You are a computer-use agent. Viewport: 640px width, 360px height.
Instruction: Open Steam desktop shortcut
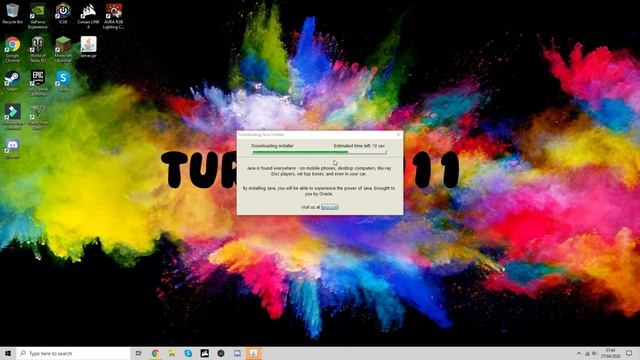[13, 80]
